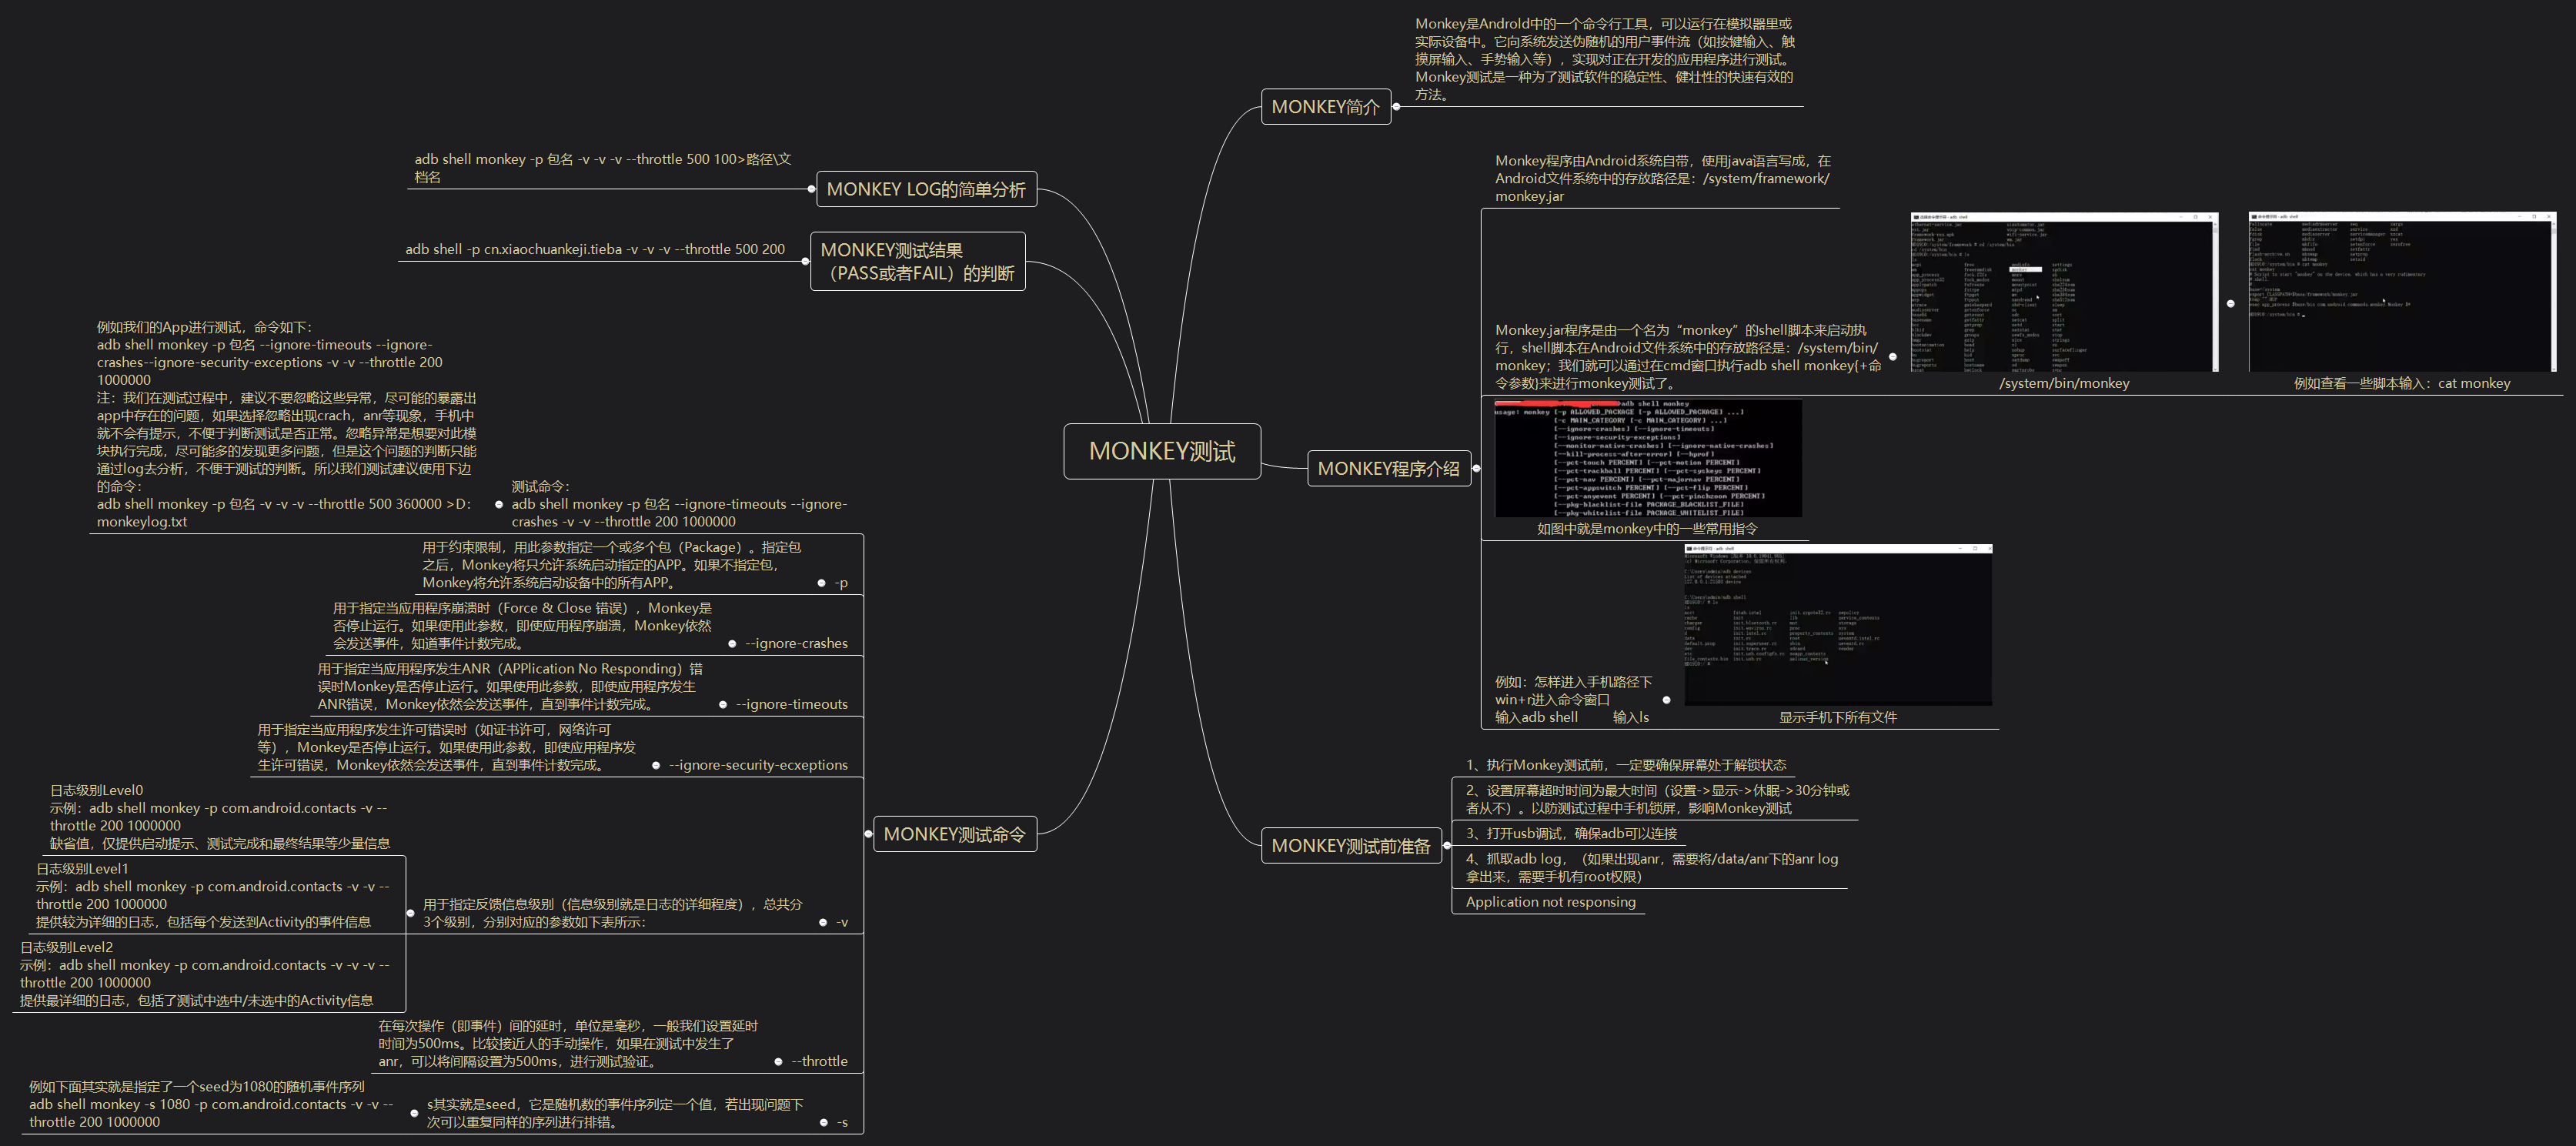2576x1146 pixels.
Task: Select the MONKEY LOG的简单分析 node
Action: pyautogui.click(x=925, y=189)
